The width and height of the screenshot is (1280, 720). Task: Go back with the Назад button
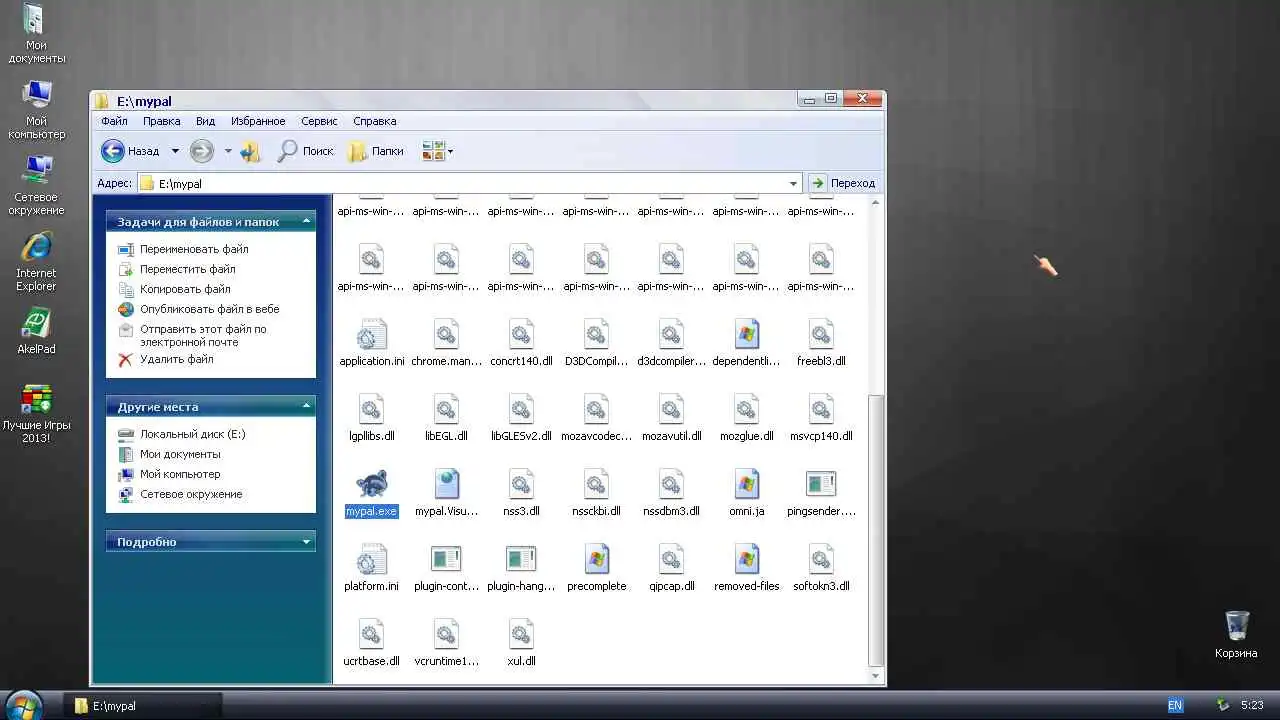131,151
